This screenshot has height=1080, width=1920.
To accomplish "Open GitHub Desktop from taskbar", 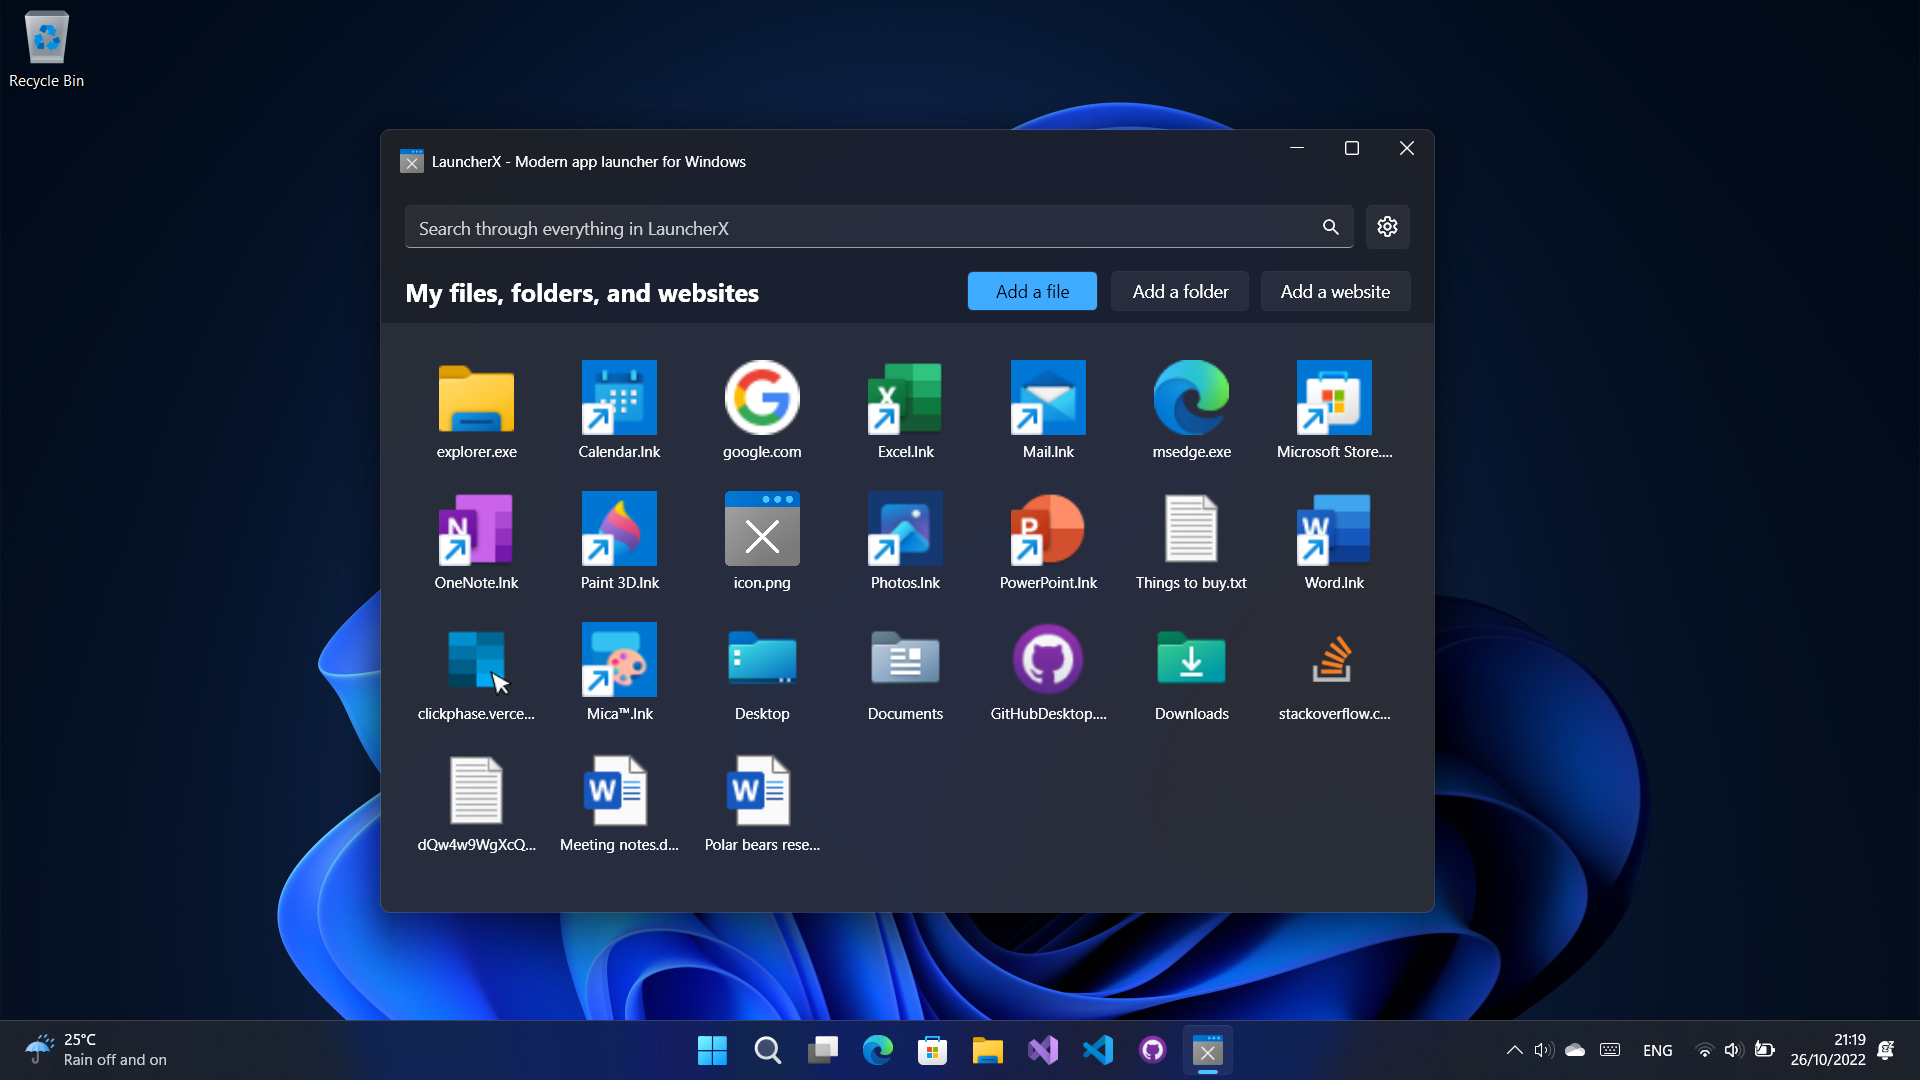I will (x=1152, y=1050).
